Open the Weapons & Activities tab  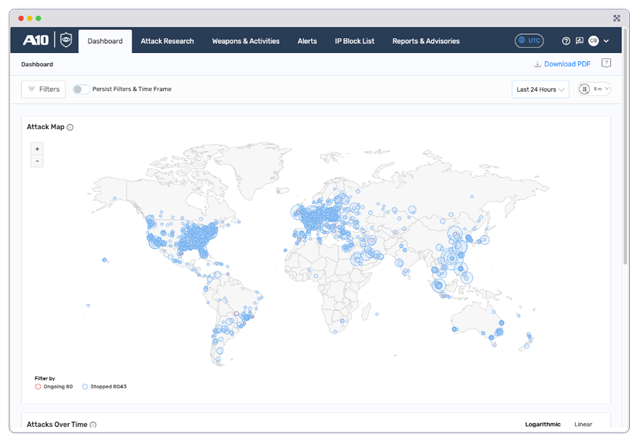pos(247,41)
